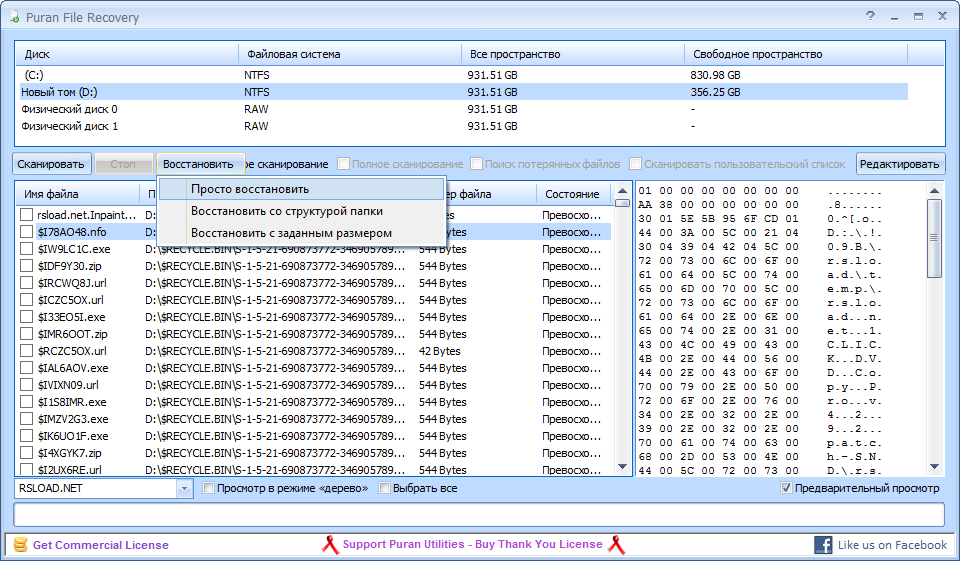Tick the $RCZC5OX.url checkbox
Viewport: 960px width, 561px height.
click(26, 351)
